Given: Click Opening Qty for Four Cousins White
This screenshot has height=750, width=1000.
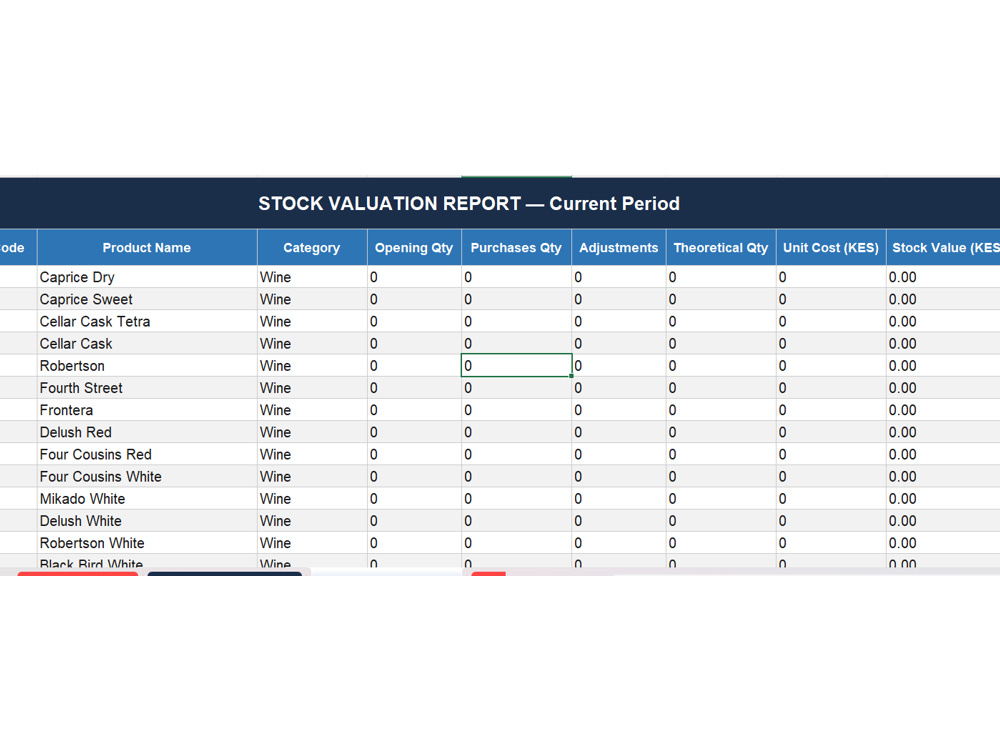Looking at the screenshot, I should coord(414,476).
